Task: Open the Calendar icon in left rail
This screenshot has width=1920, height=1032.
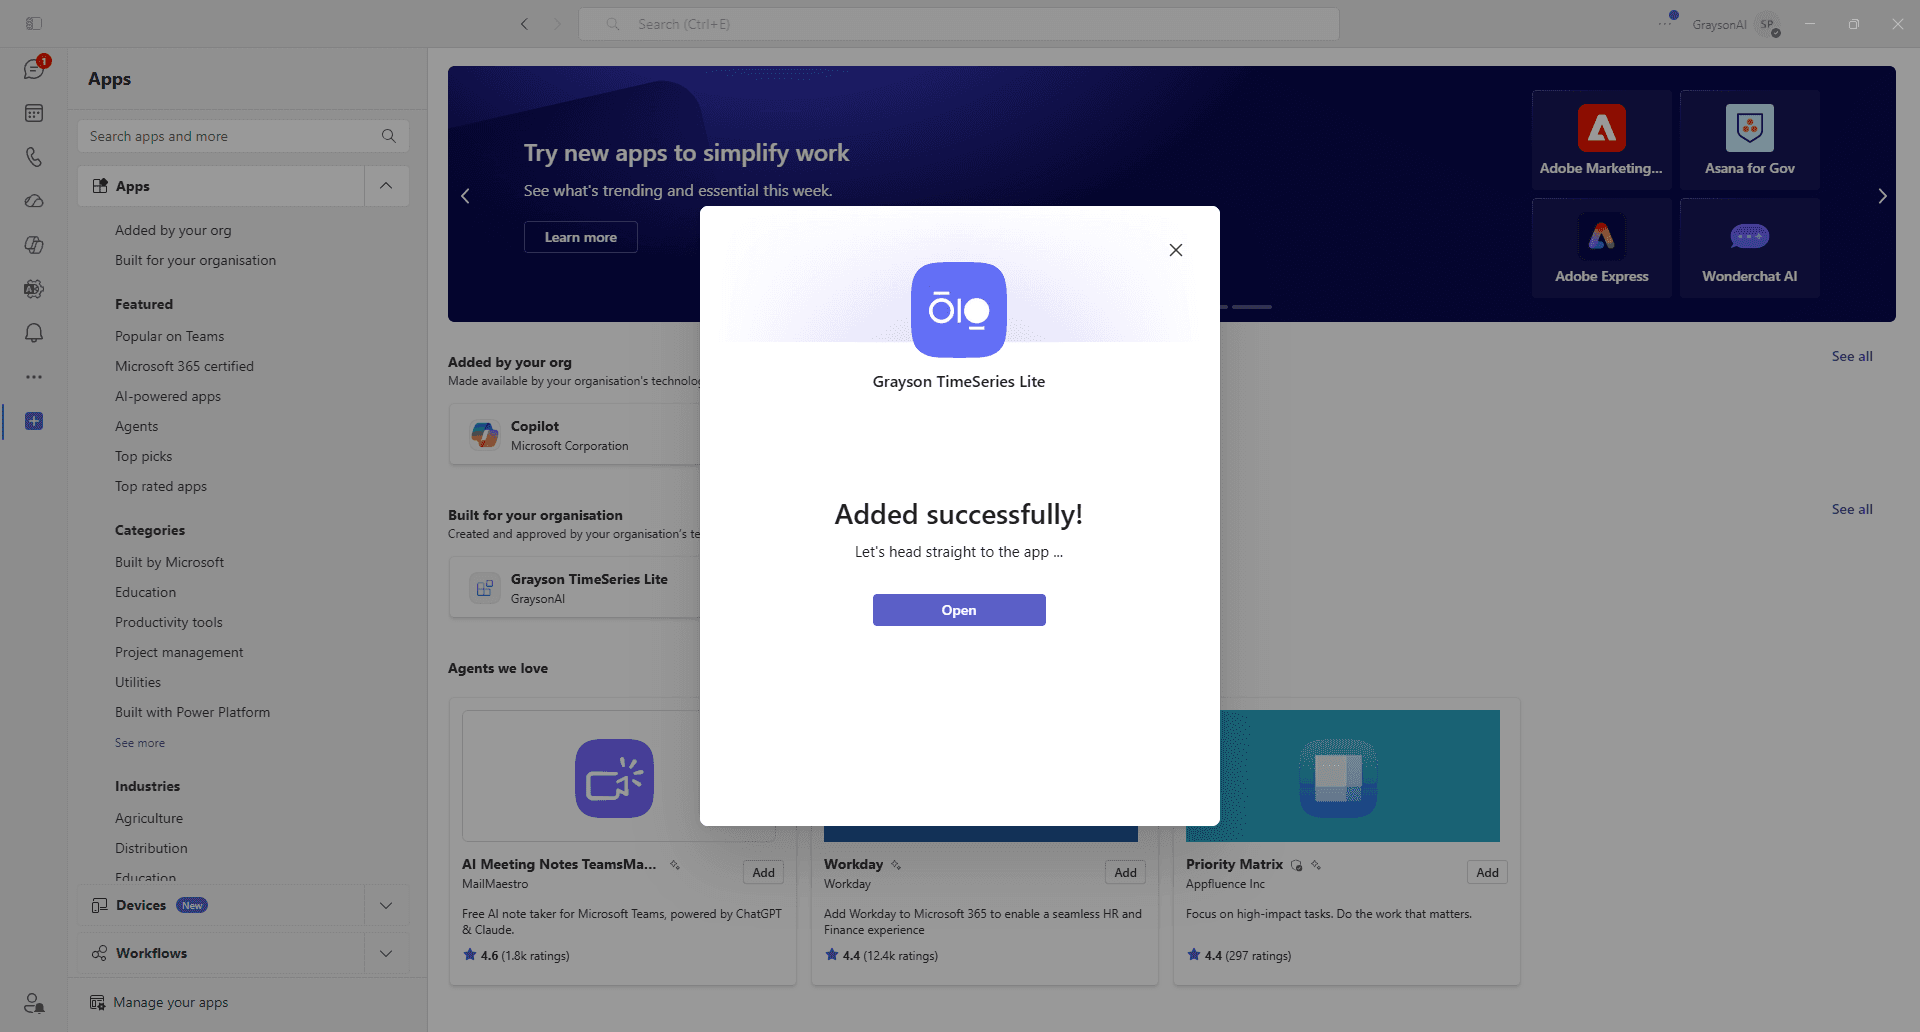Action: click(x=34, y=113)
